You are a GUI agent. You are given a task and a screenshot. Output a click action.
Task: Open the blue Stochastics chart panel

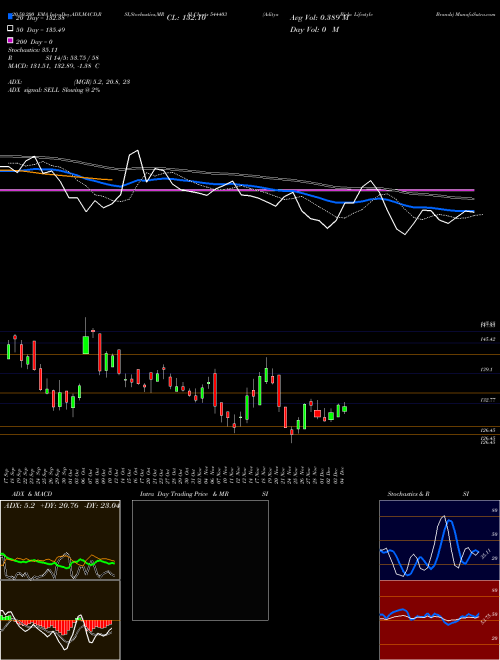pos(439,540)
